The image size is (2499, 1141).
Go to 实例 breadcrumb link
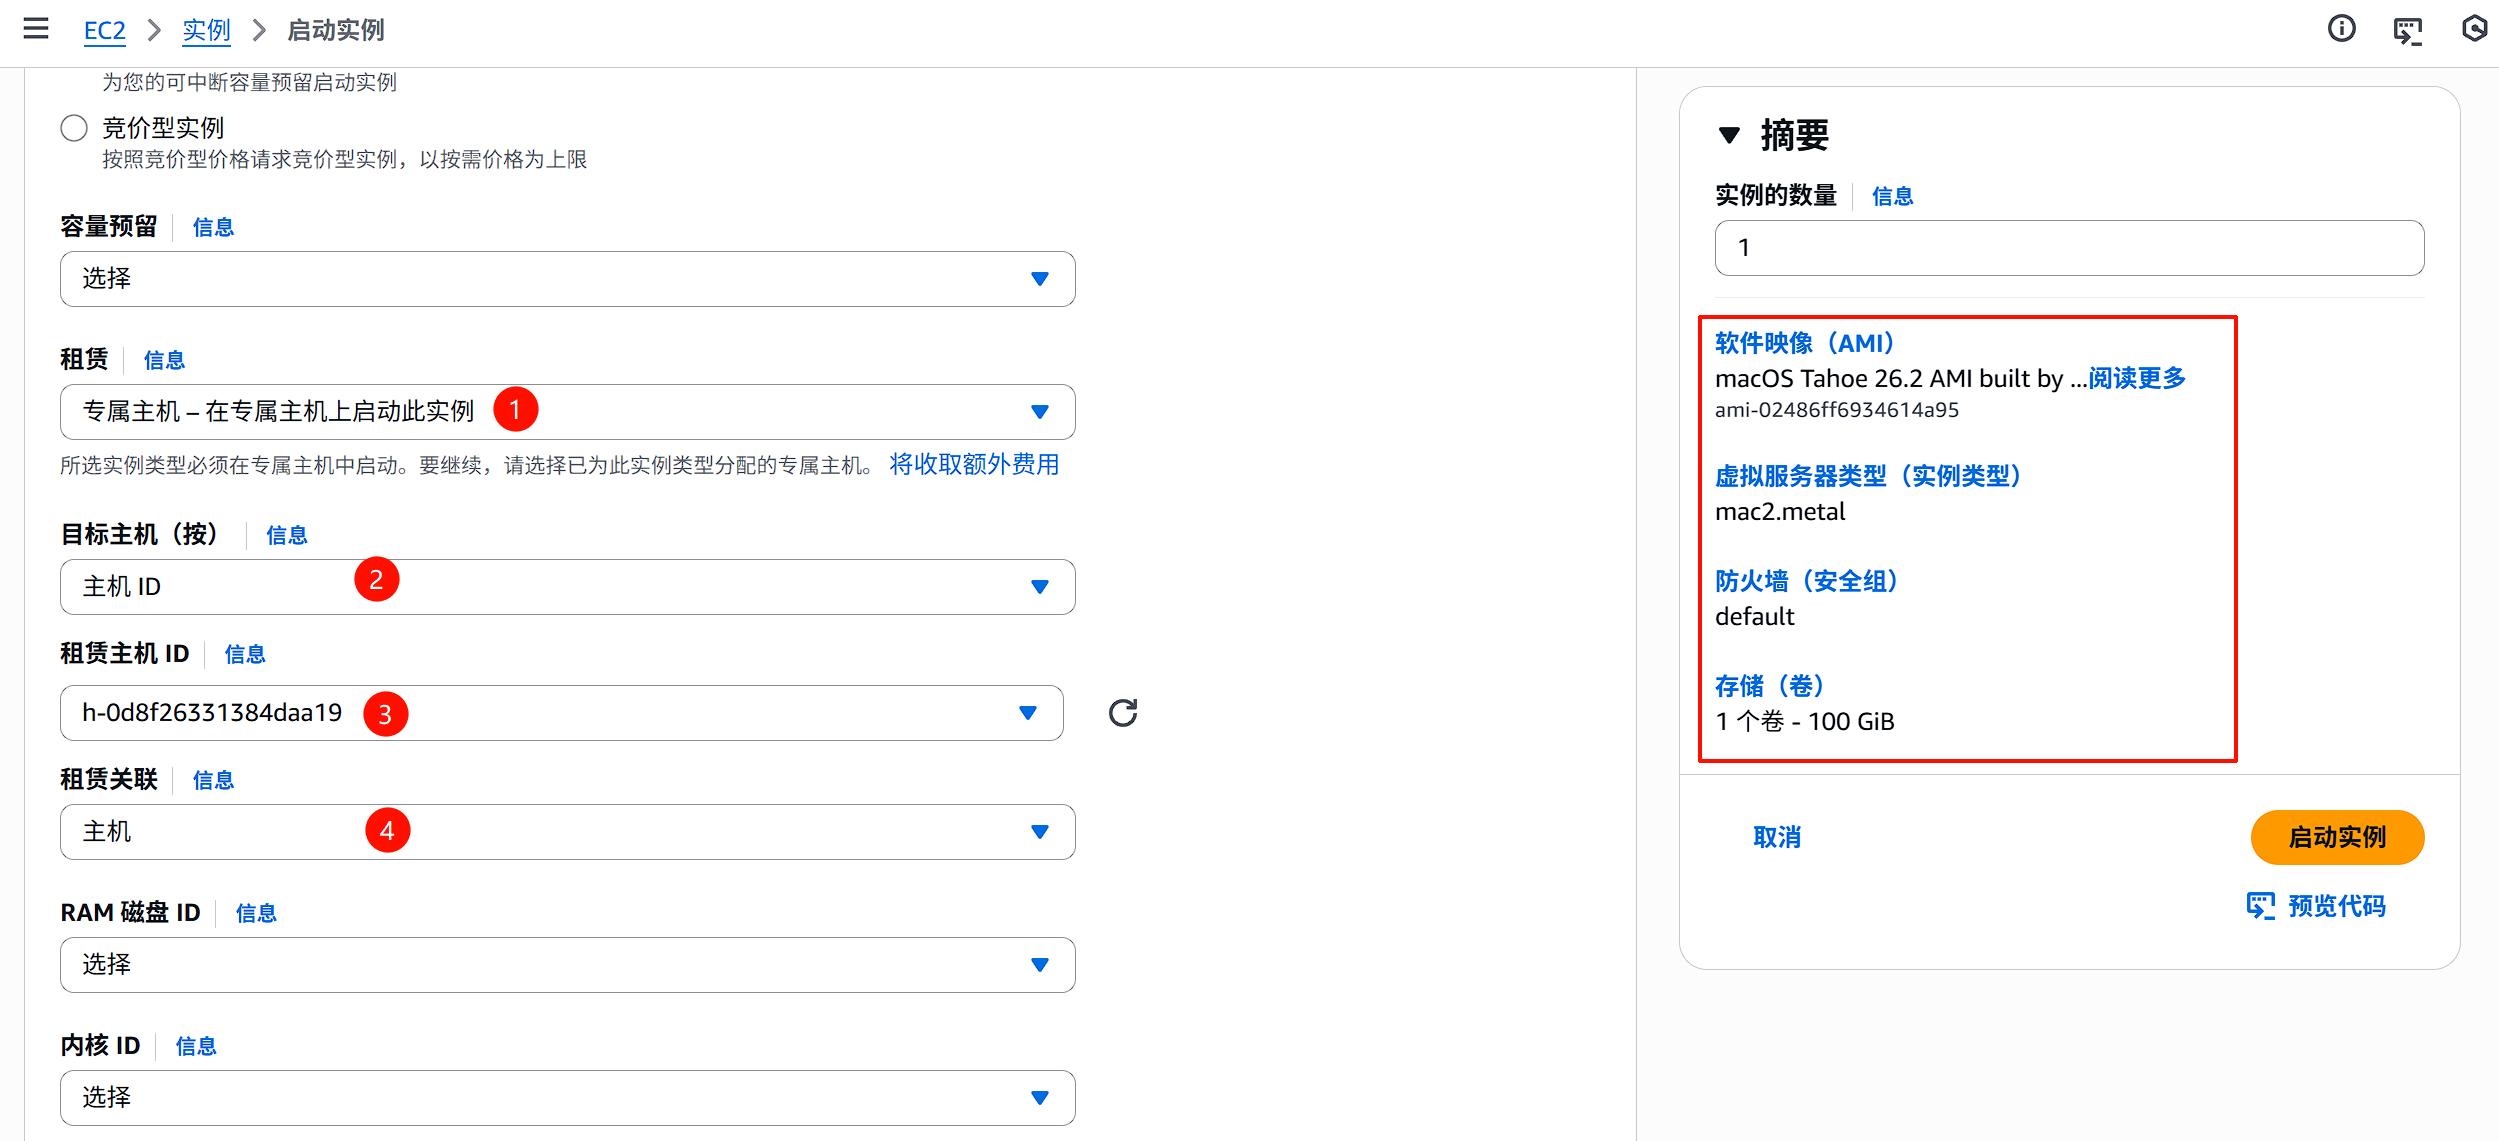tap(206, 31)
